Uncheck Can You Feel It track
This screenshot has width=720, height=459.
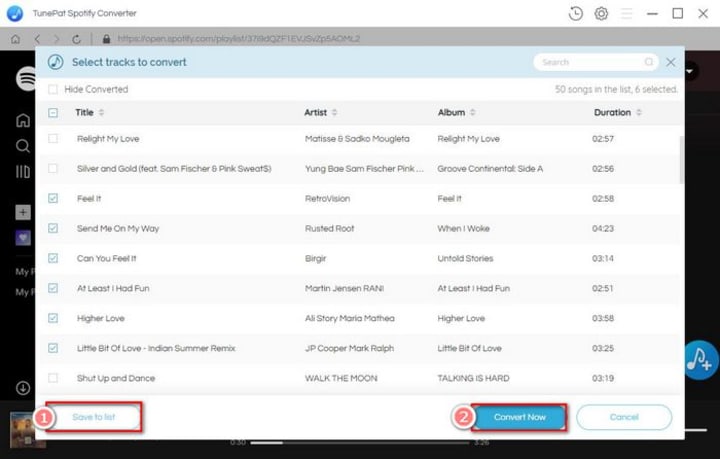point(53,258)
